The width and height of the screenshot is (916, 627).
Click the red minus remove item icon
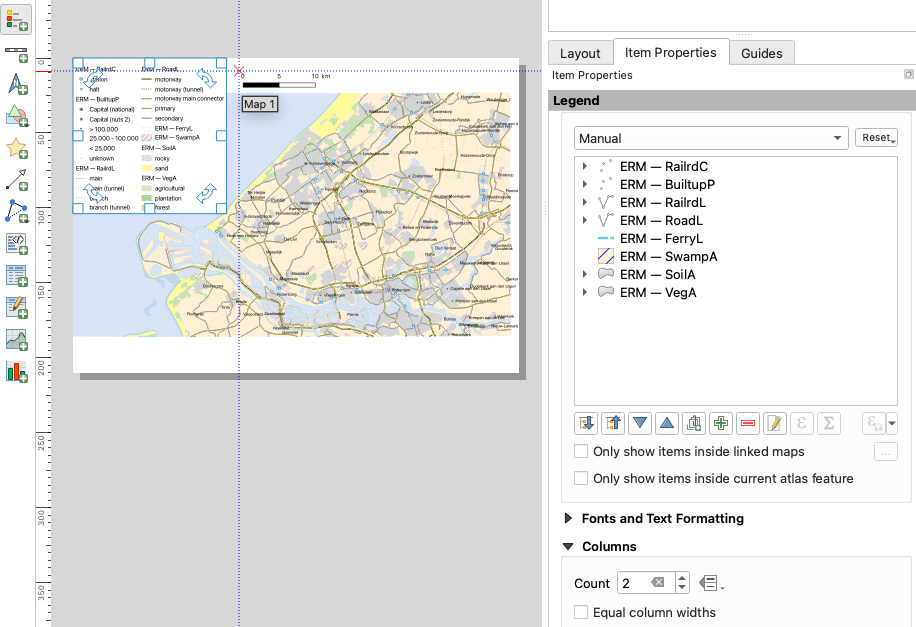point(747,423)
